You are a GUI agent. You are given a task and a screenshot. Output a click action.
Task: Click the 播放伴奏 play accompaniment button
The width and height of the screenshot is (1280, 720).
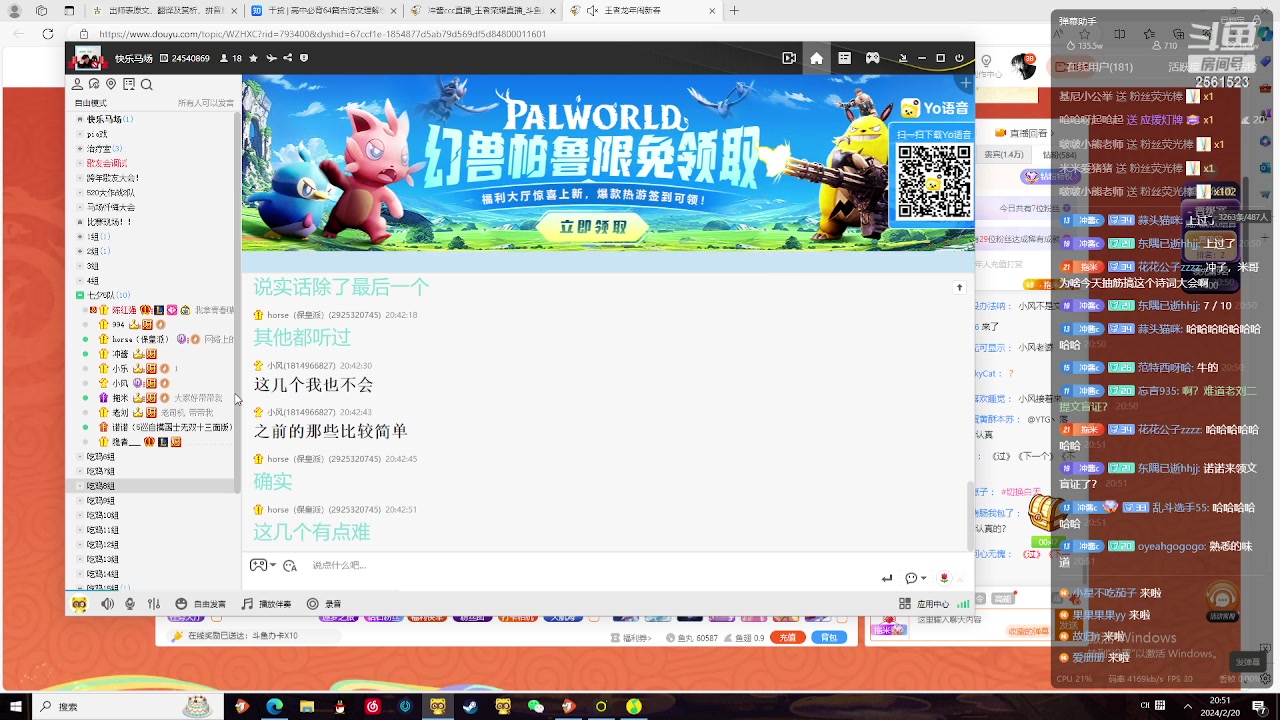(x=266, y=604)
